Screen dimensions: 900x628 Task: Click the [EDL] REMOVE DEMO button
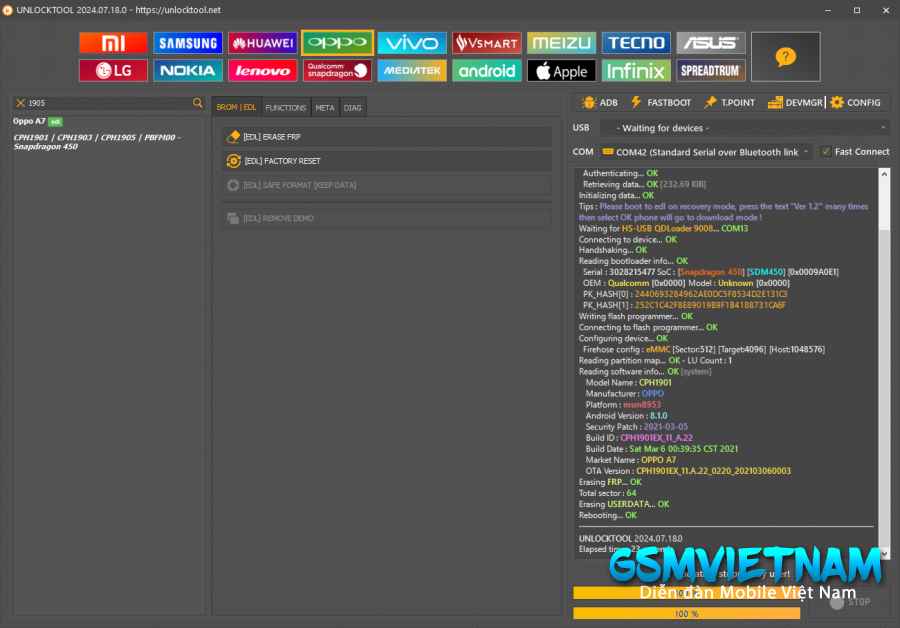[387, 218]
